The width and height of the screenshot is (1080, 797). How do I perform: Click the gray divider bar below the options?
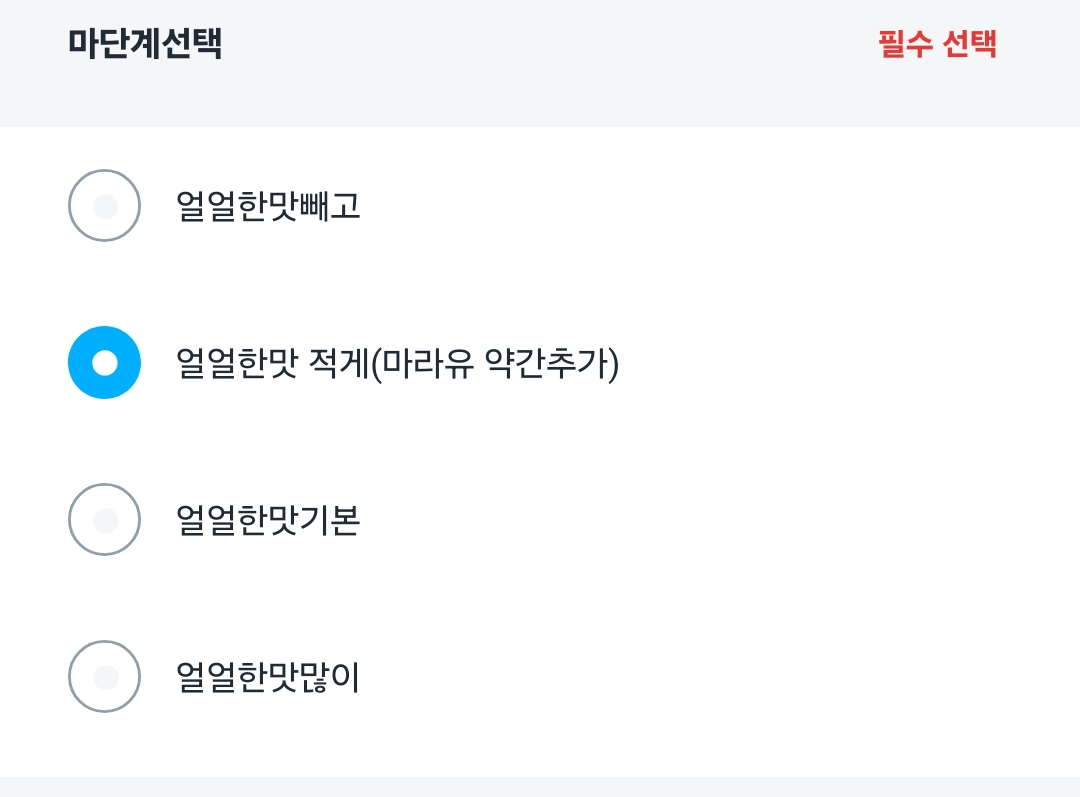540,786
